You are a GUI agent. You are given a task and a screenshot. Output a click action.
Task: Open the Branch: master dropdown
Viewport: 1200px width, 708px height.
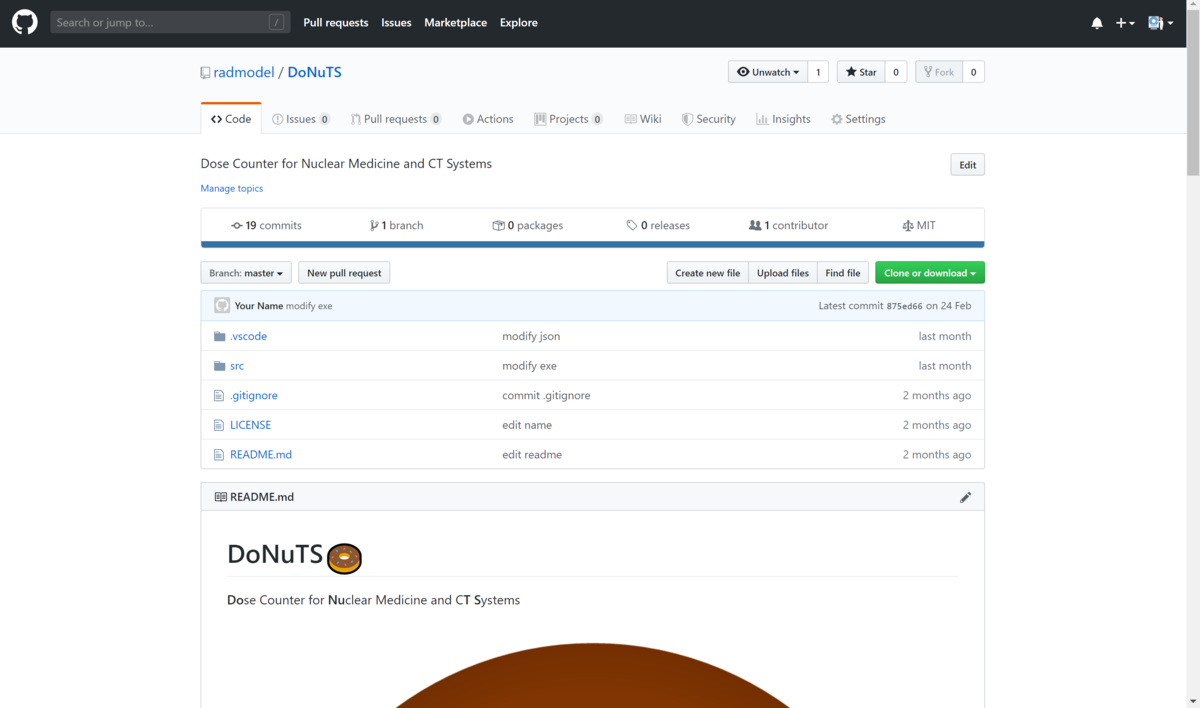tap(246, 273)
